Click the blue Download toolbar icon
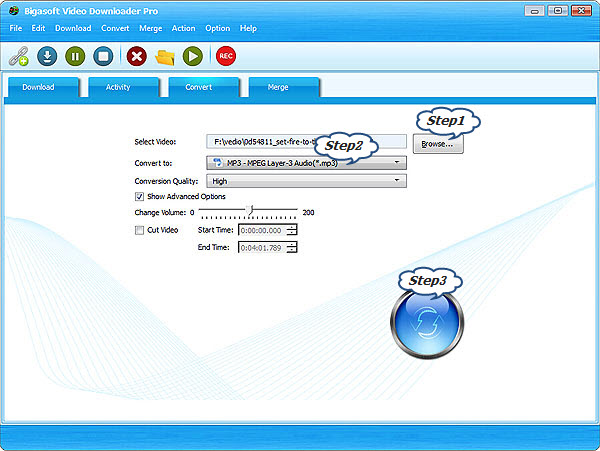The height and width of the screenshot is (451, 600). point(47,56)
